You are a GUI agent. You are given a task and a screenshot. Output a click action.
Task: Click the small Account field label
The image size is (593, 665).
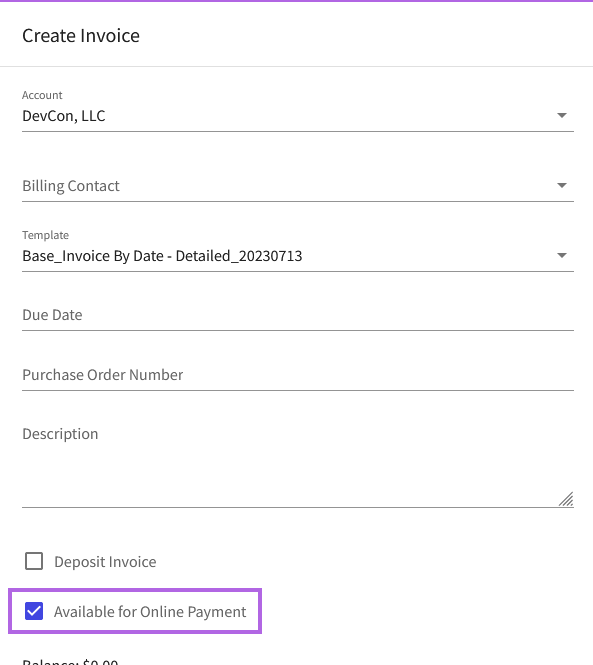[x=42, y=95]
